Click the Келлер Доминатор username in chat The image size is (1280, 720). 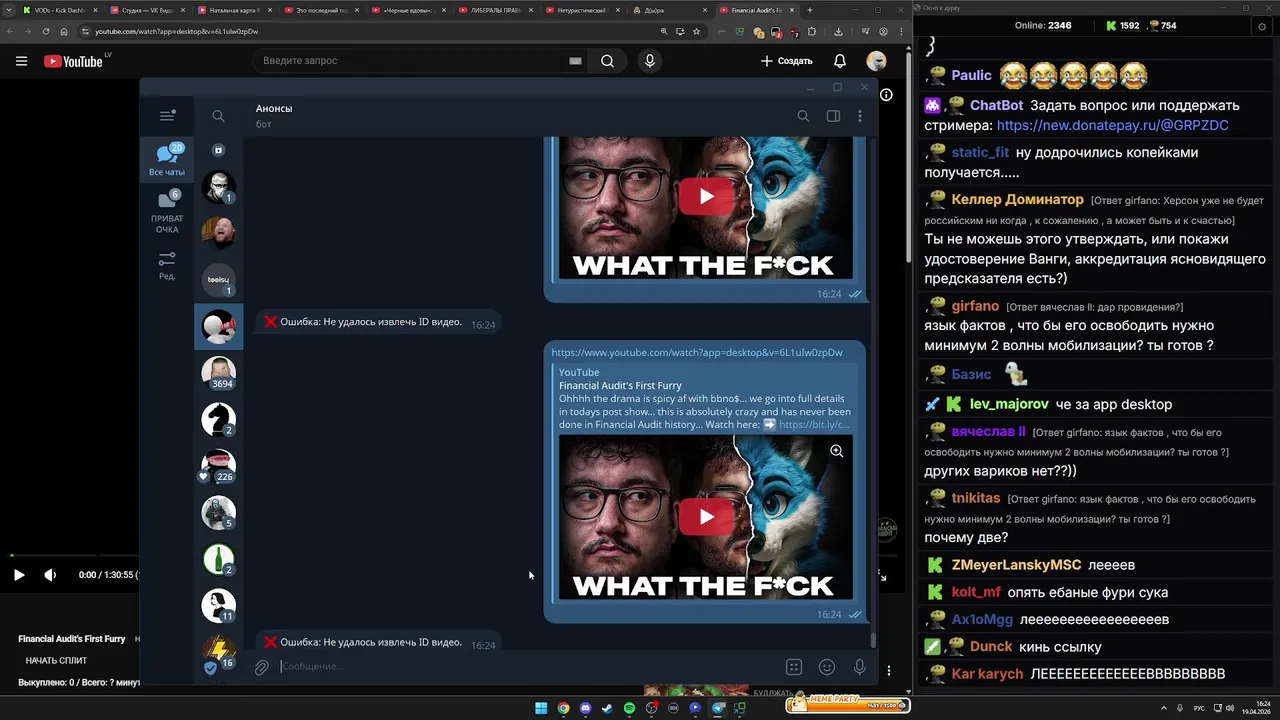click(x=1017, y=199)
